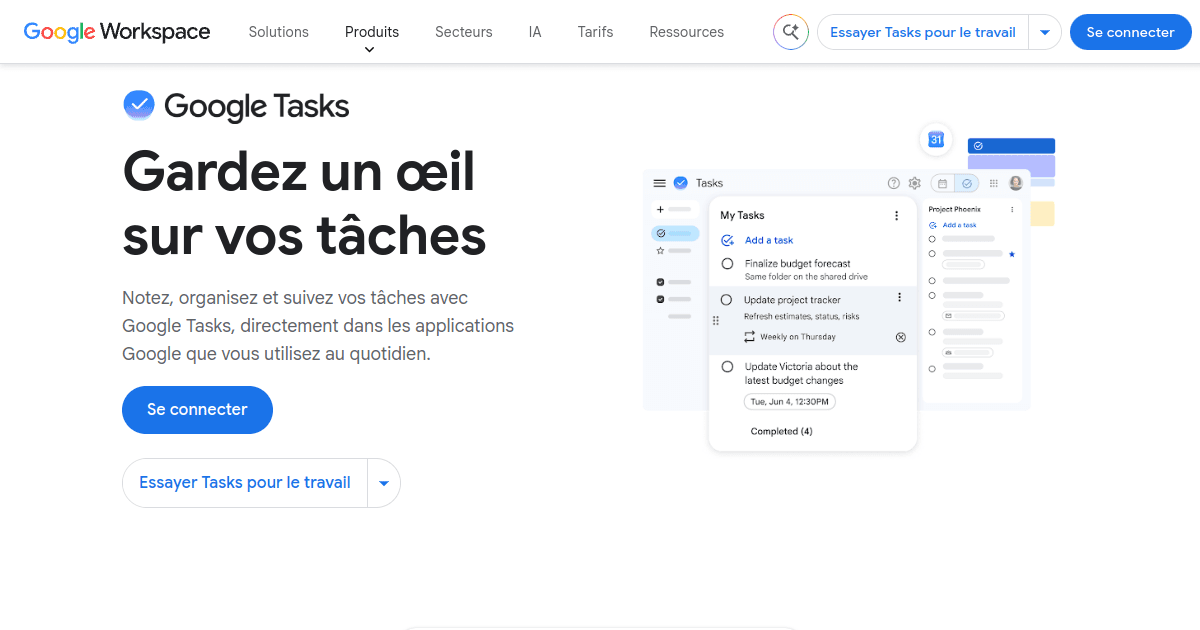Image resolution: width=1200 pixels, height=630 pixels.
Task: Open the Secteurs menu
Action: (x=464, y=32)
